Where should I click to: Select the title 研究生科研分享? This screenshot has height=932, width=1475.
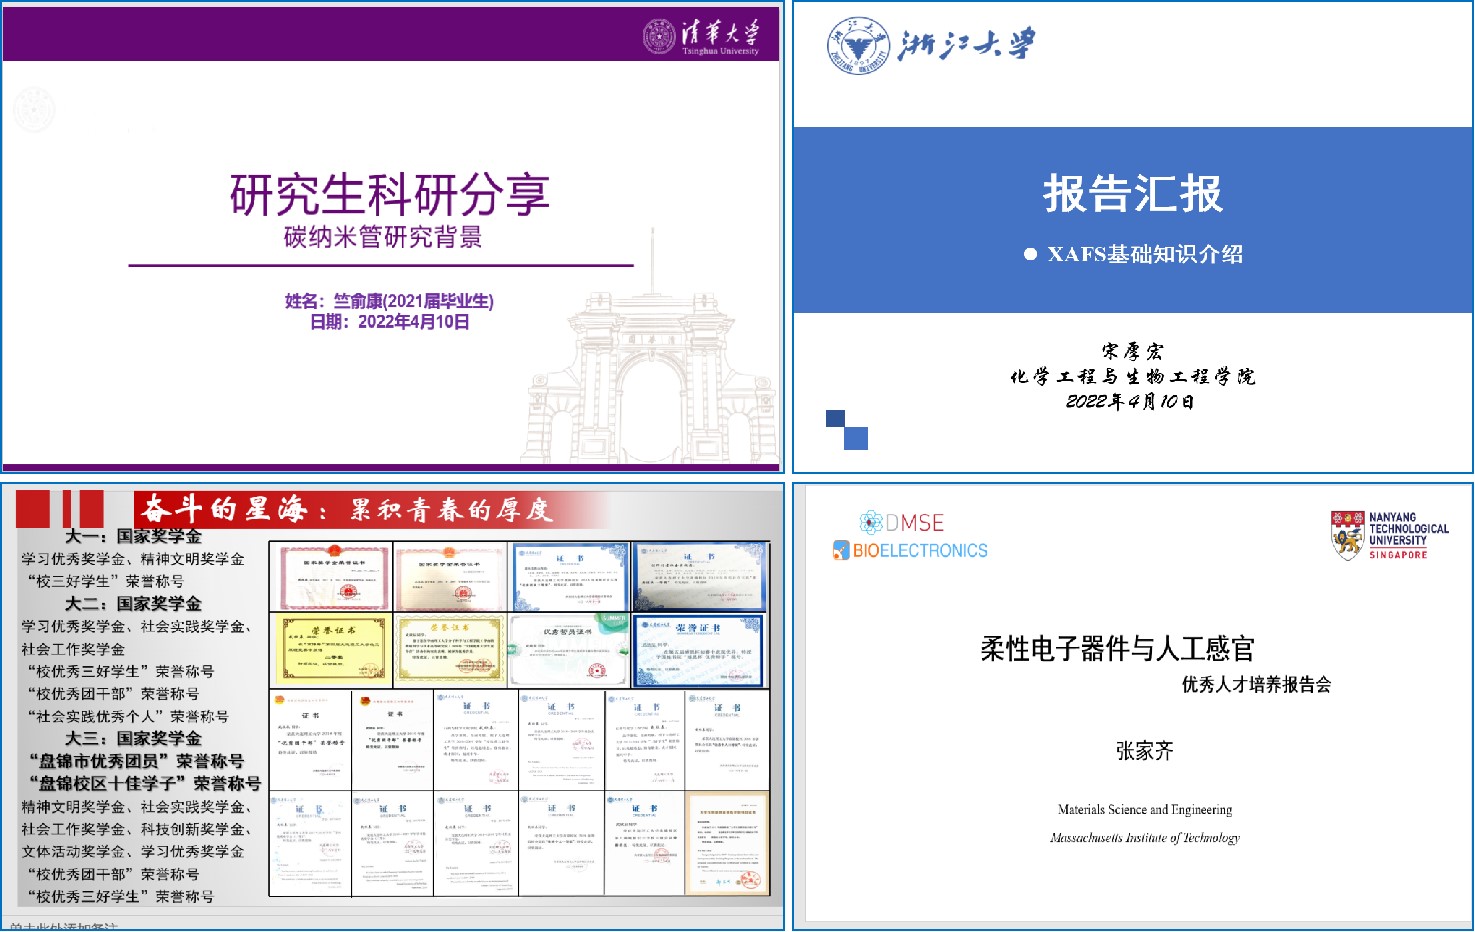pos(389,195)
